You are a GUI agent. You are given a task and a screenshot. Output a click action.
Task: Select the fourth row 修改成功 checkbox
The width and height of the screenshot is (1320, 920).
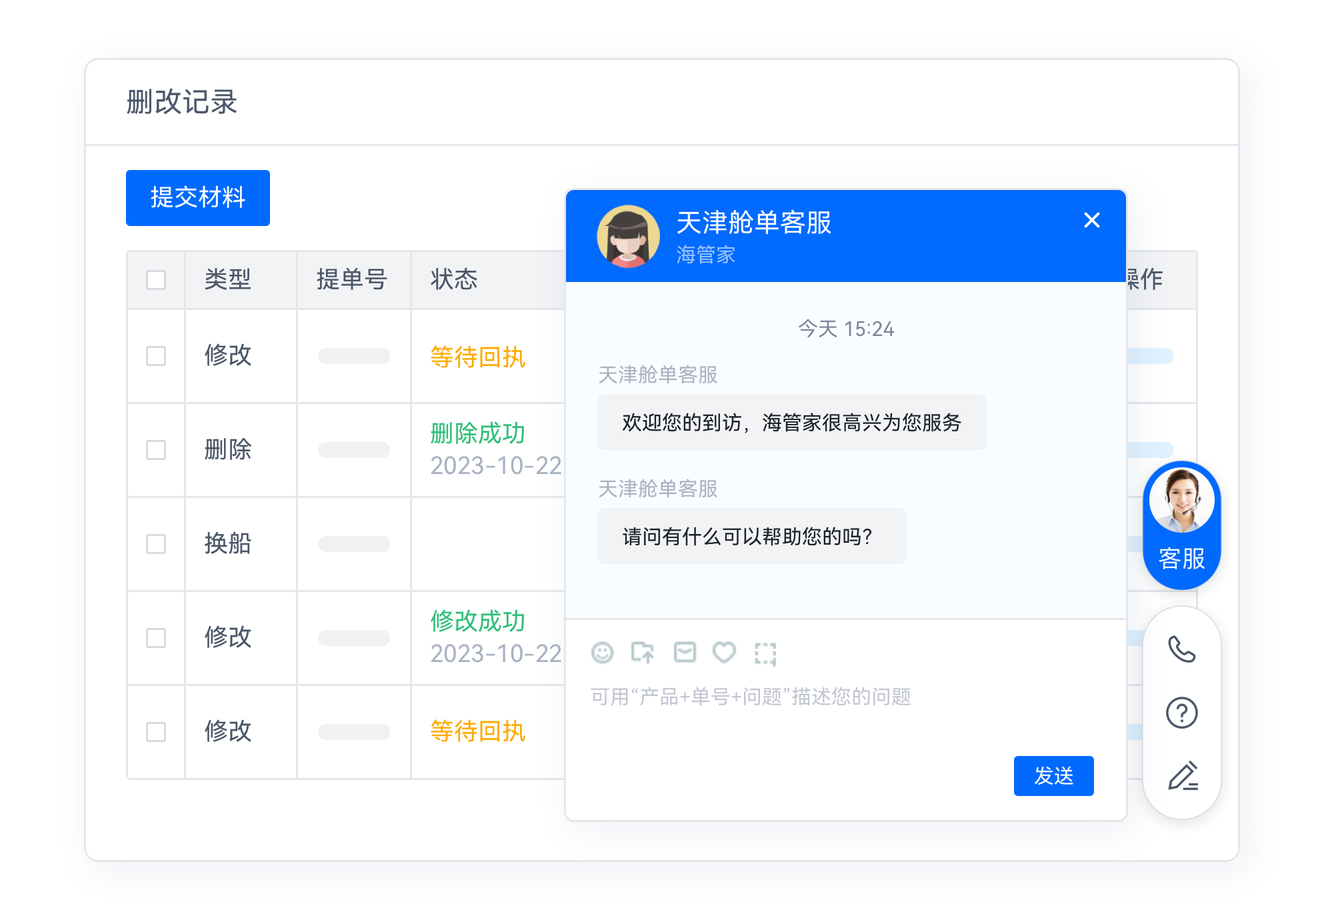tap(156, 637)
